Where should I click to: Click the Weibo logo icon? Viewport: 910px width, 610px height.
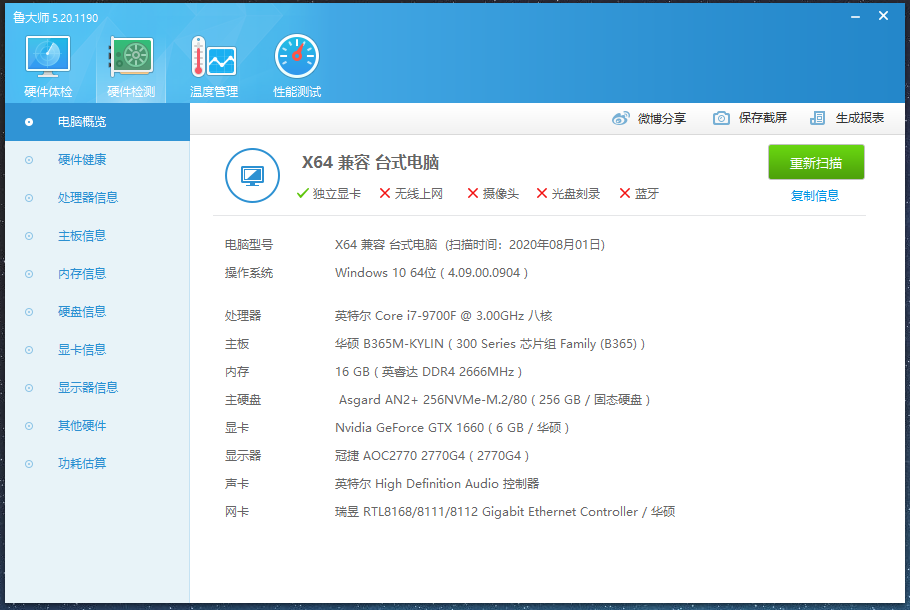(620, 118)
